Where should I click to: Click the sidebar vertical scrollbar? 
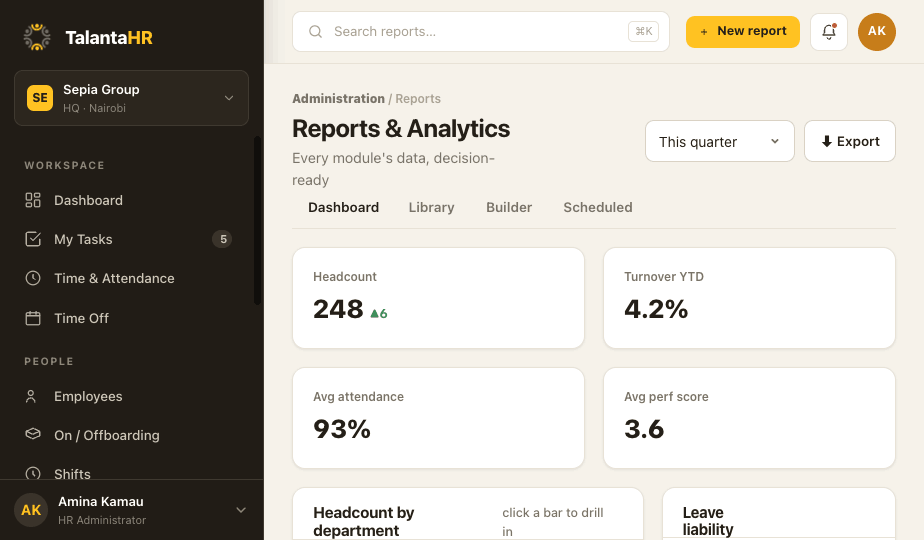[x=257, y=220]
